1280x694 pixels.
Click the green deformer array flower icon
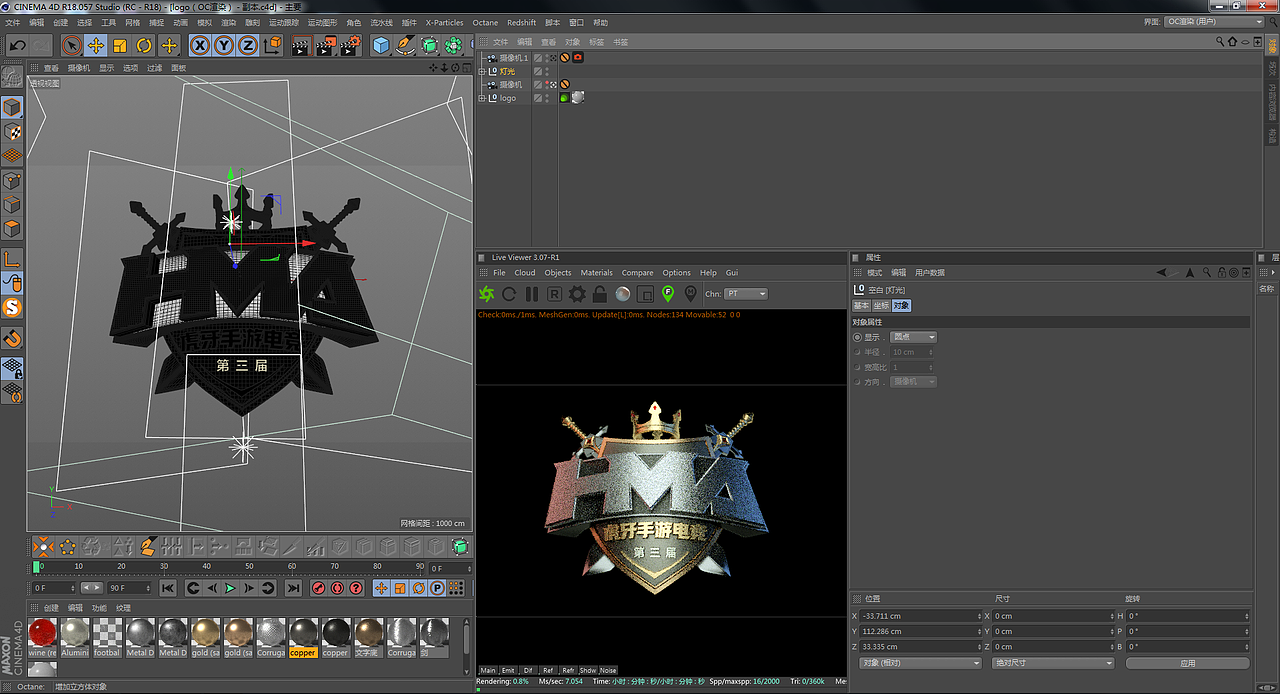tap(454, 45)
